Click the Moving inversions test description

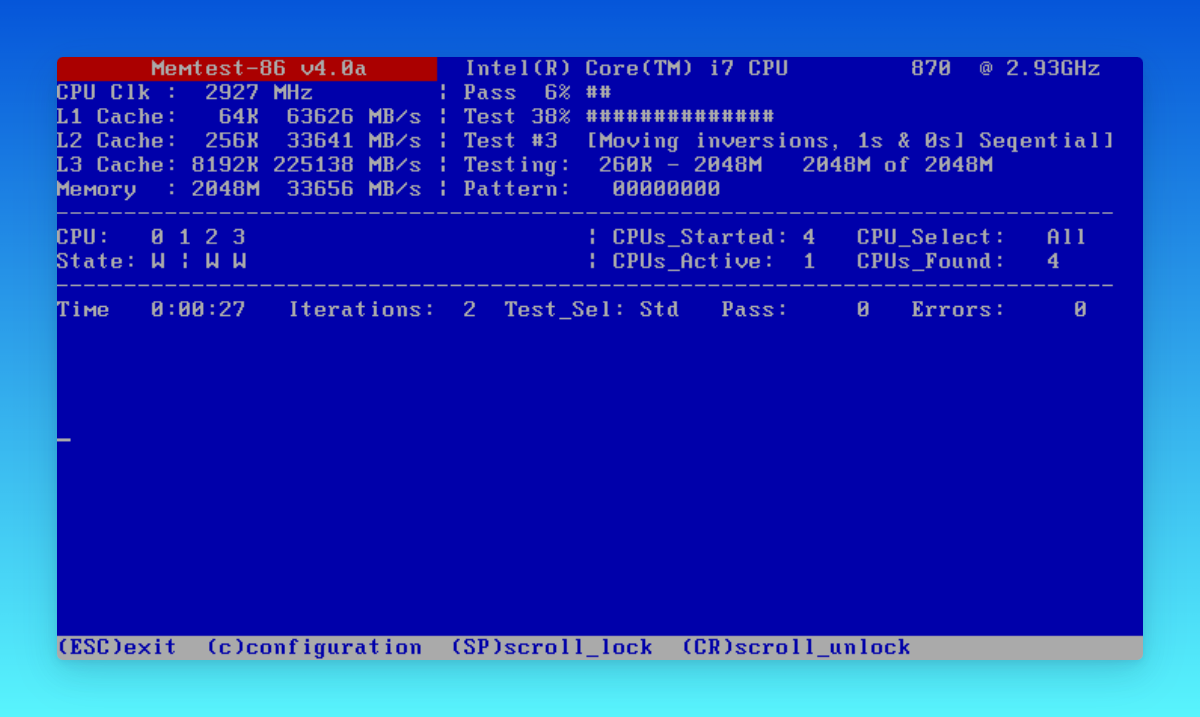(x=850, y=141)
